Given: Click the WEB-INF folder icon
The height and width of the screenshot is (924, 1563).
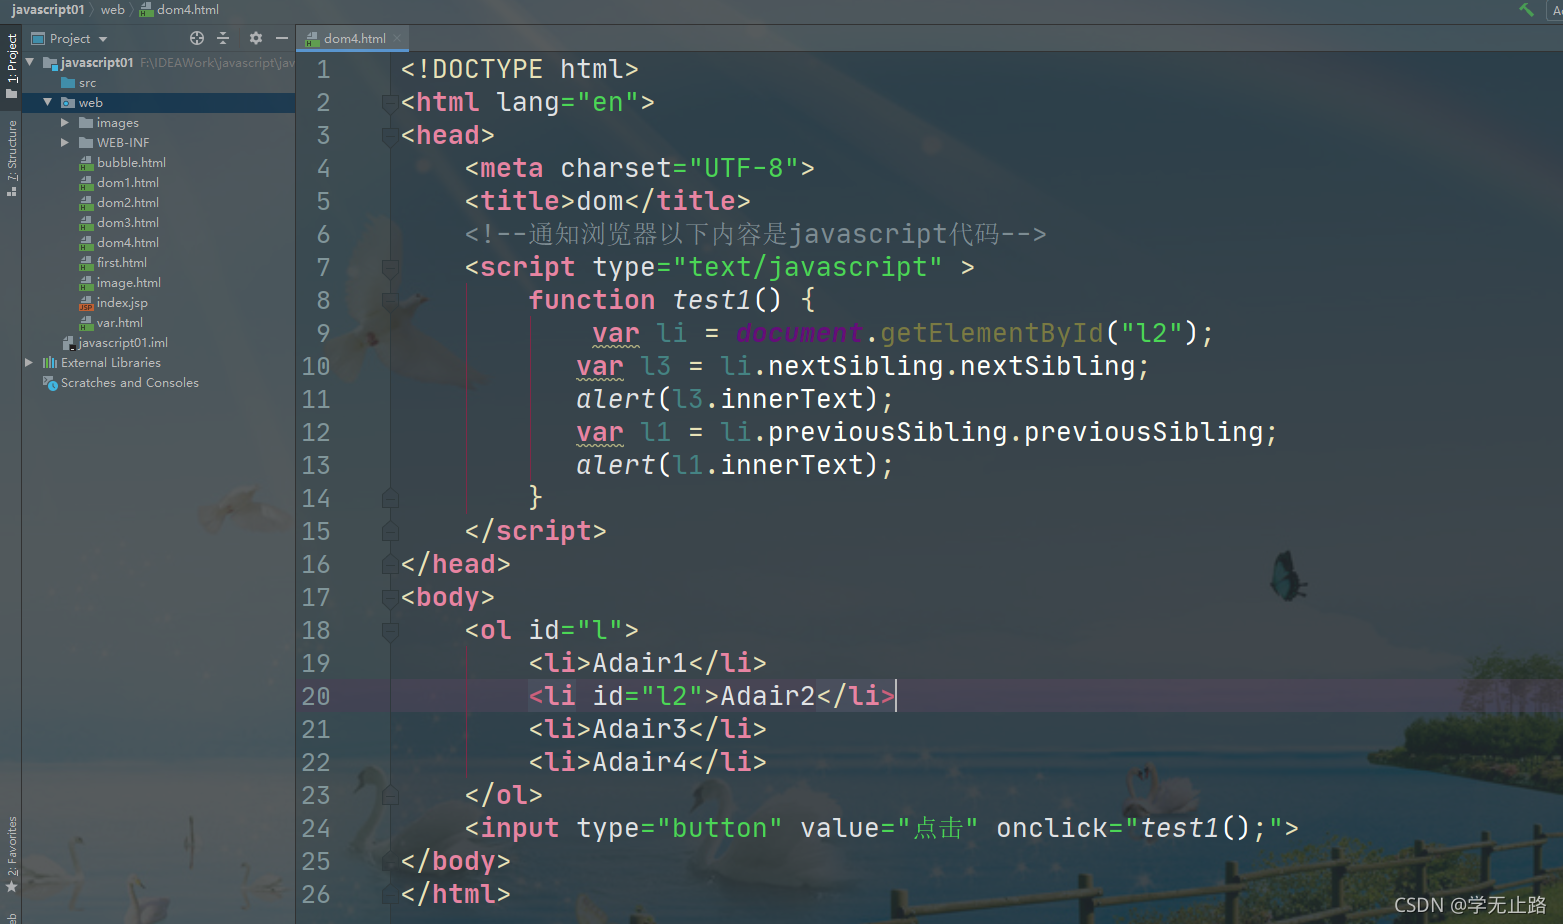Looking at the screenshot, I should point(86,143).
